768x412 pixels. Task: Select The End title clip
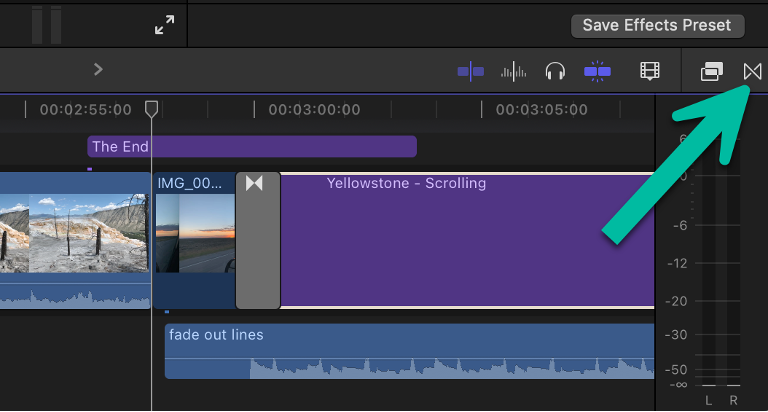pos(252,146)
